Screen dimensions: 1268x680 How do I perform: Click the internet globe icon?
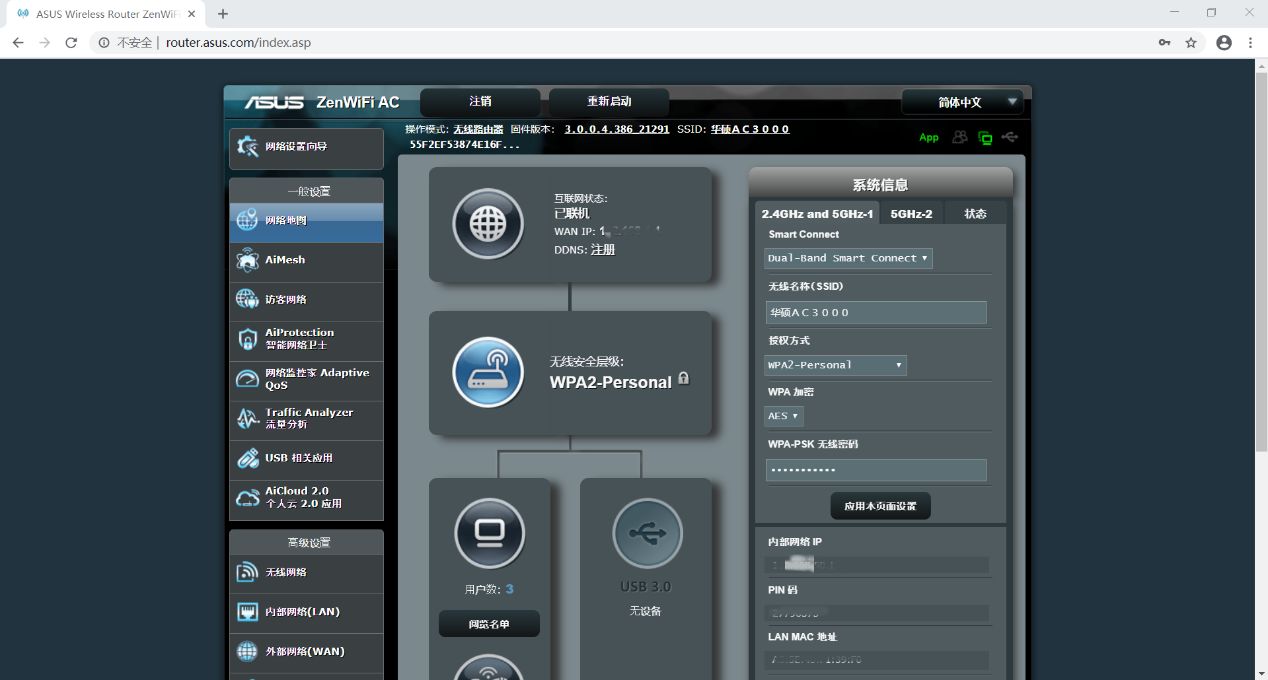(488, 224)
